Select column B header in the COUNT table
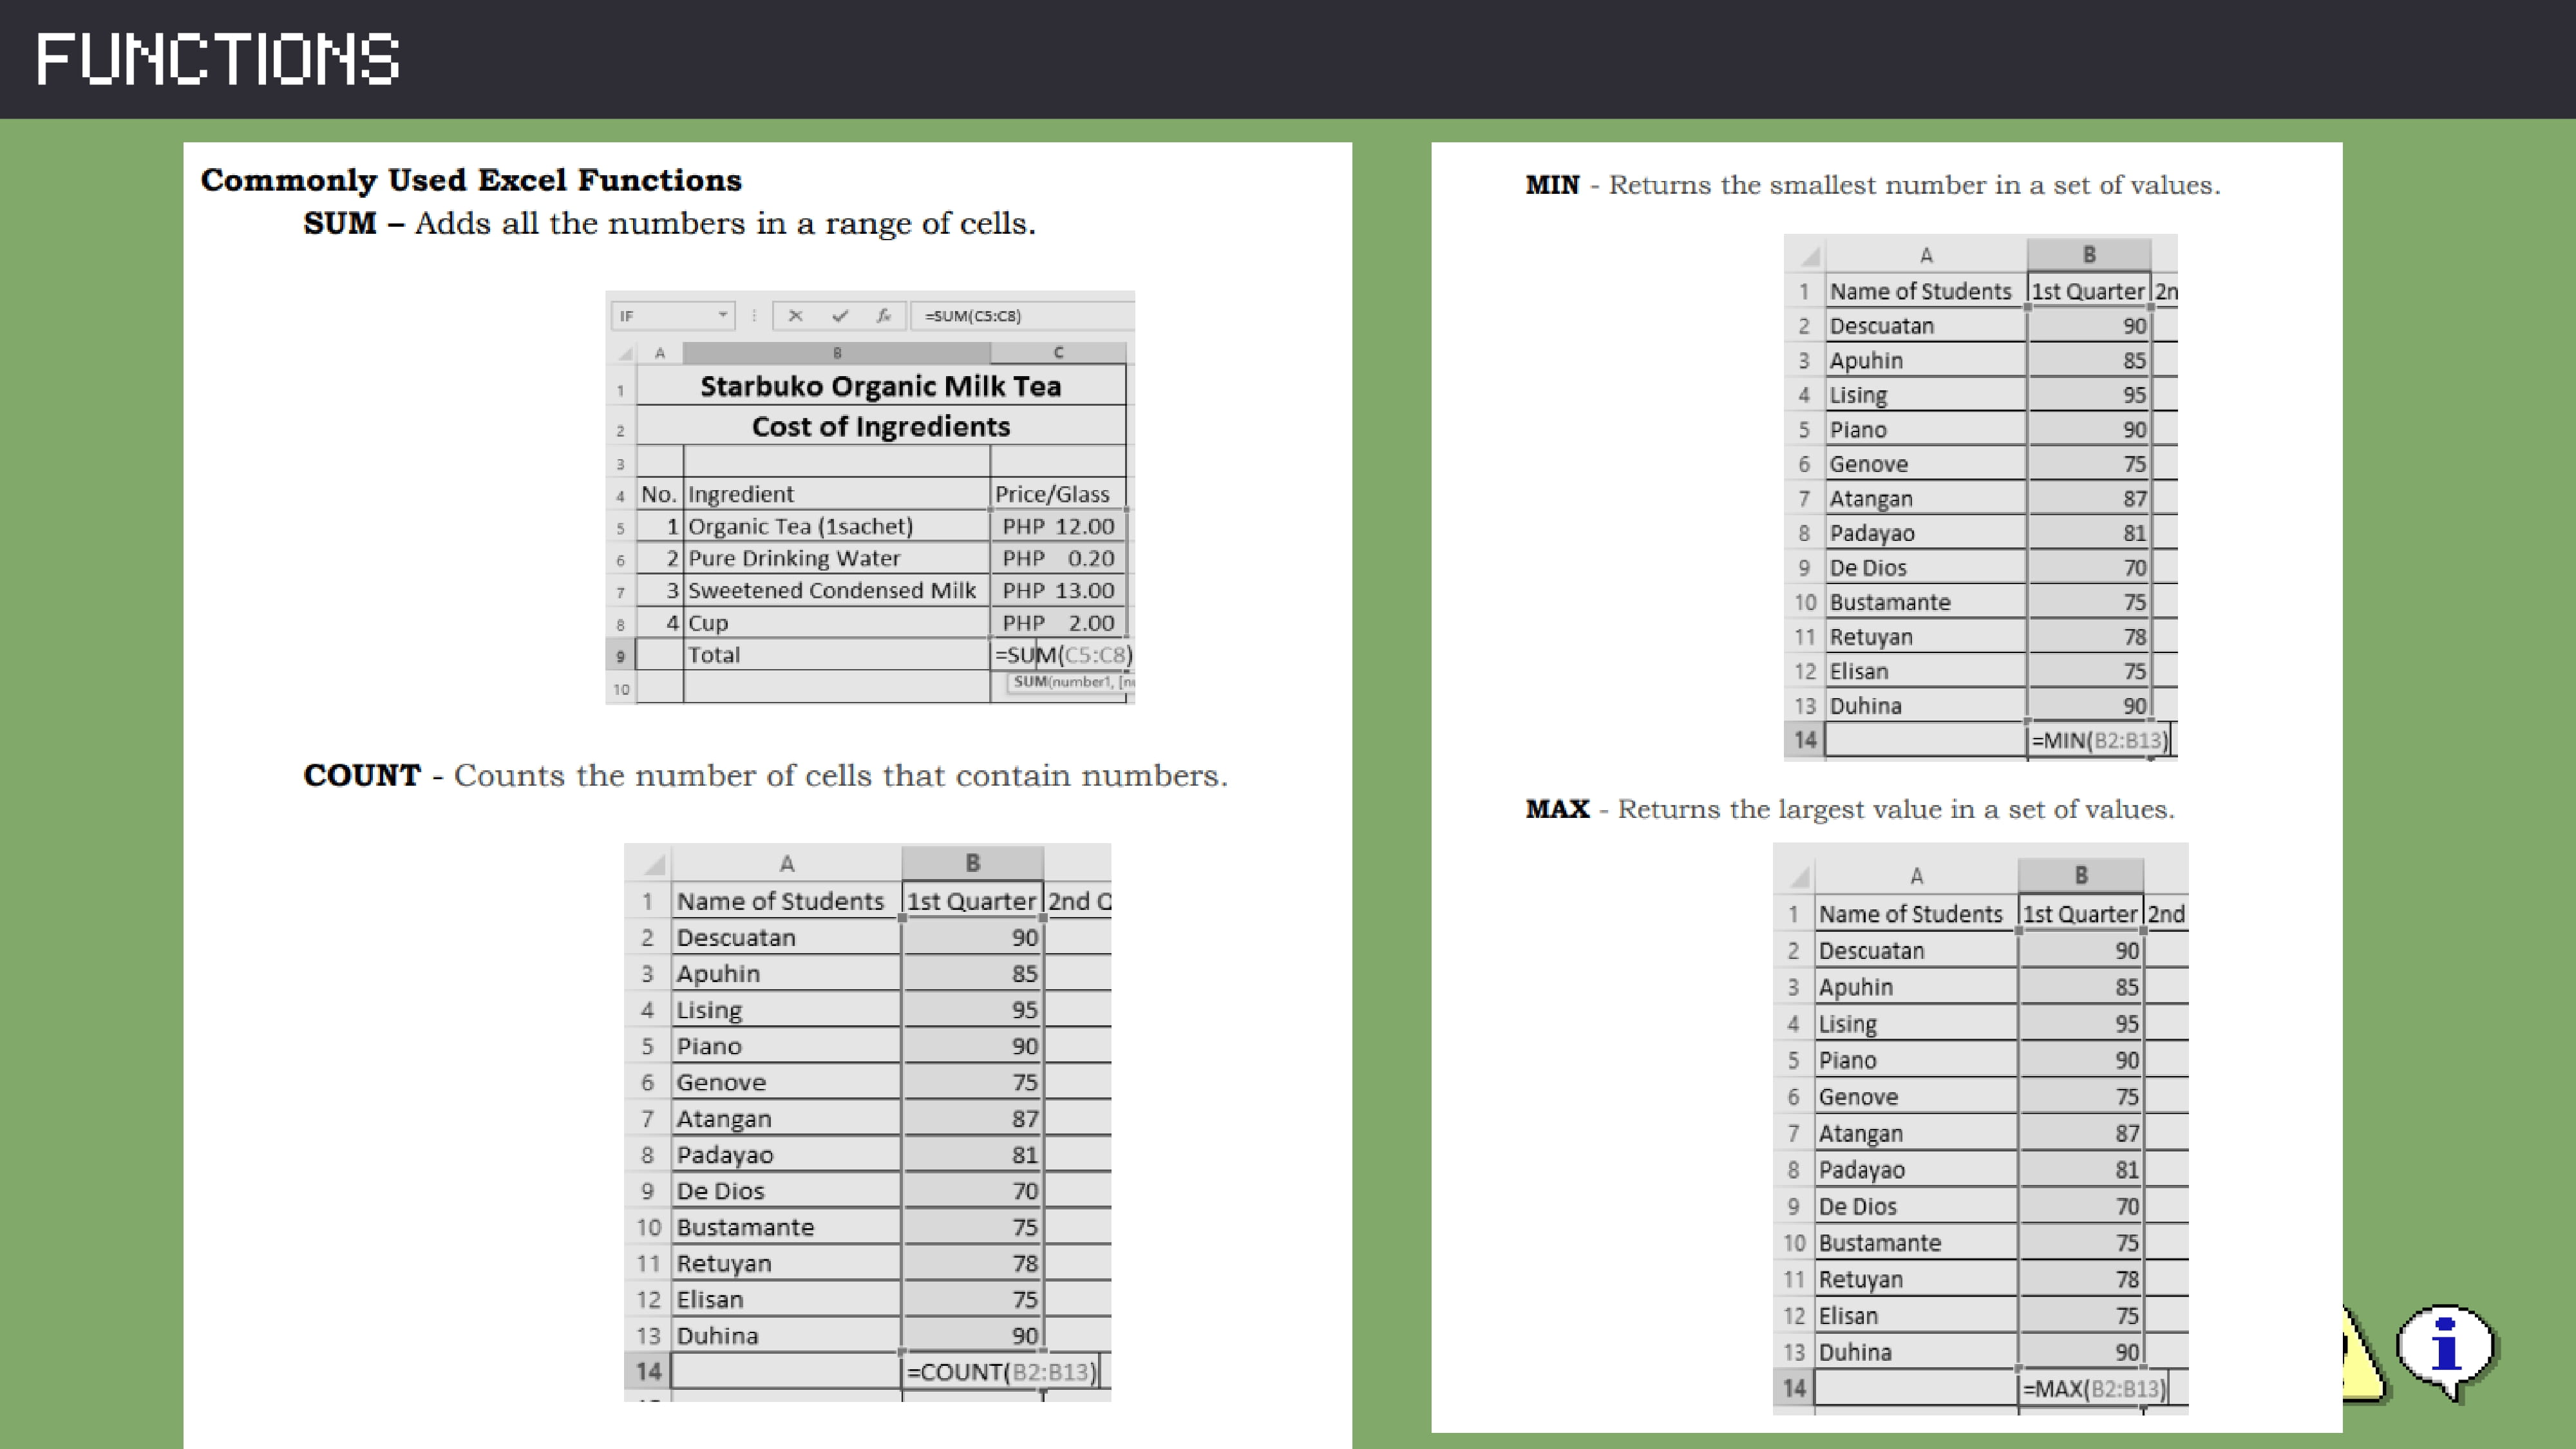2576x1449 pixels. (972, 863)
